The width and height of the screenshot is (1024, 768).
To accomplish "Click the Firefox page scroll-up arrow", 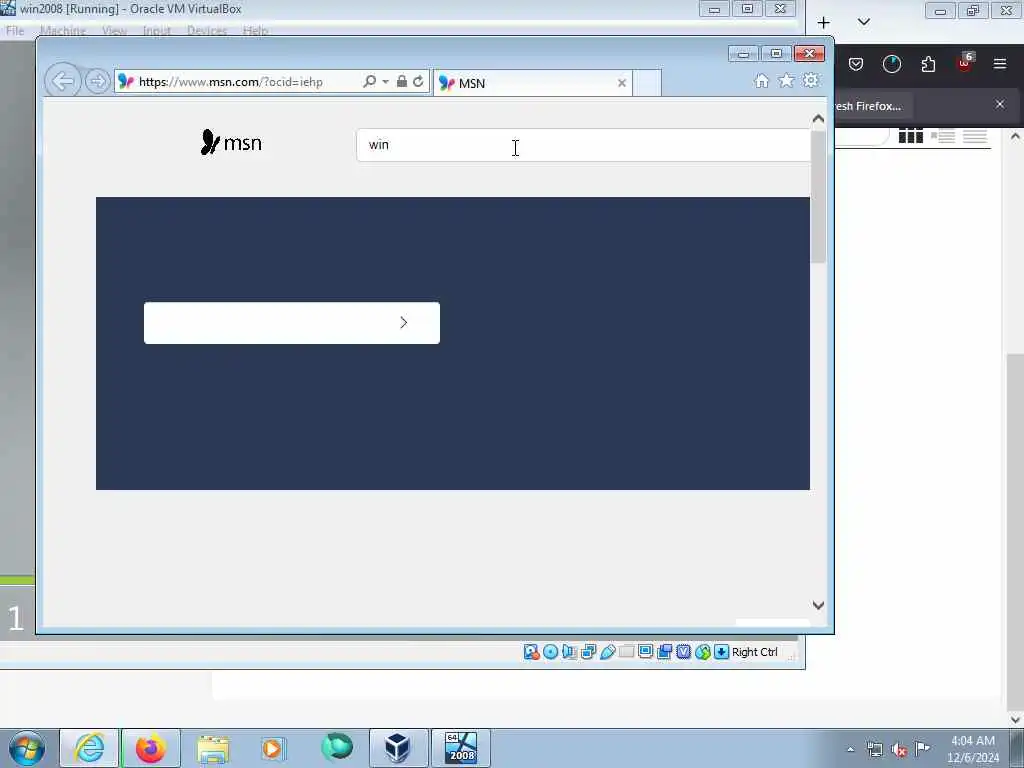I will tap(1015, 136).
